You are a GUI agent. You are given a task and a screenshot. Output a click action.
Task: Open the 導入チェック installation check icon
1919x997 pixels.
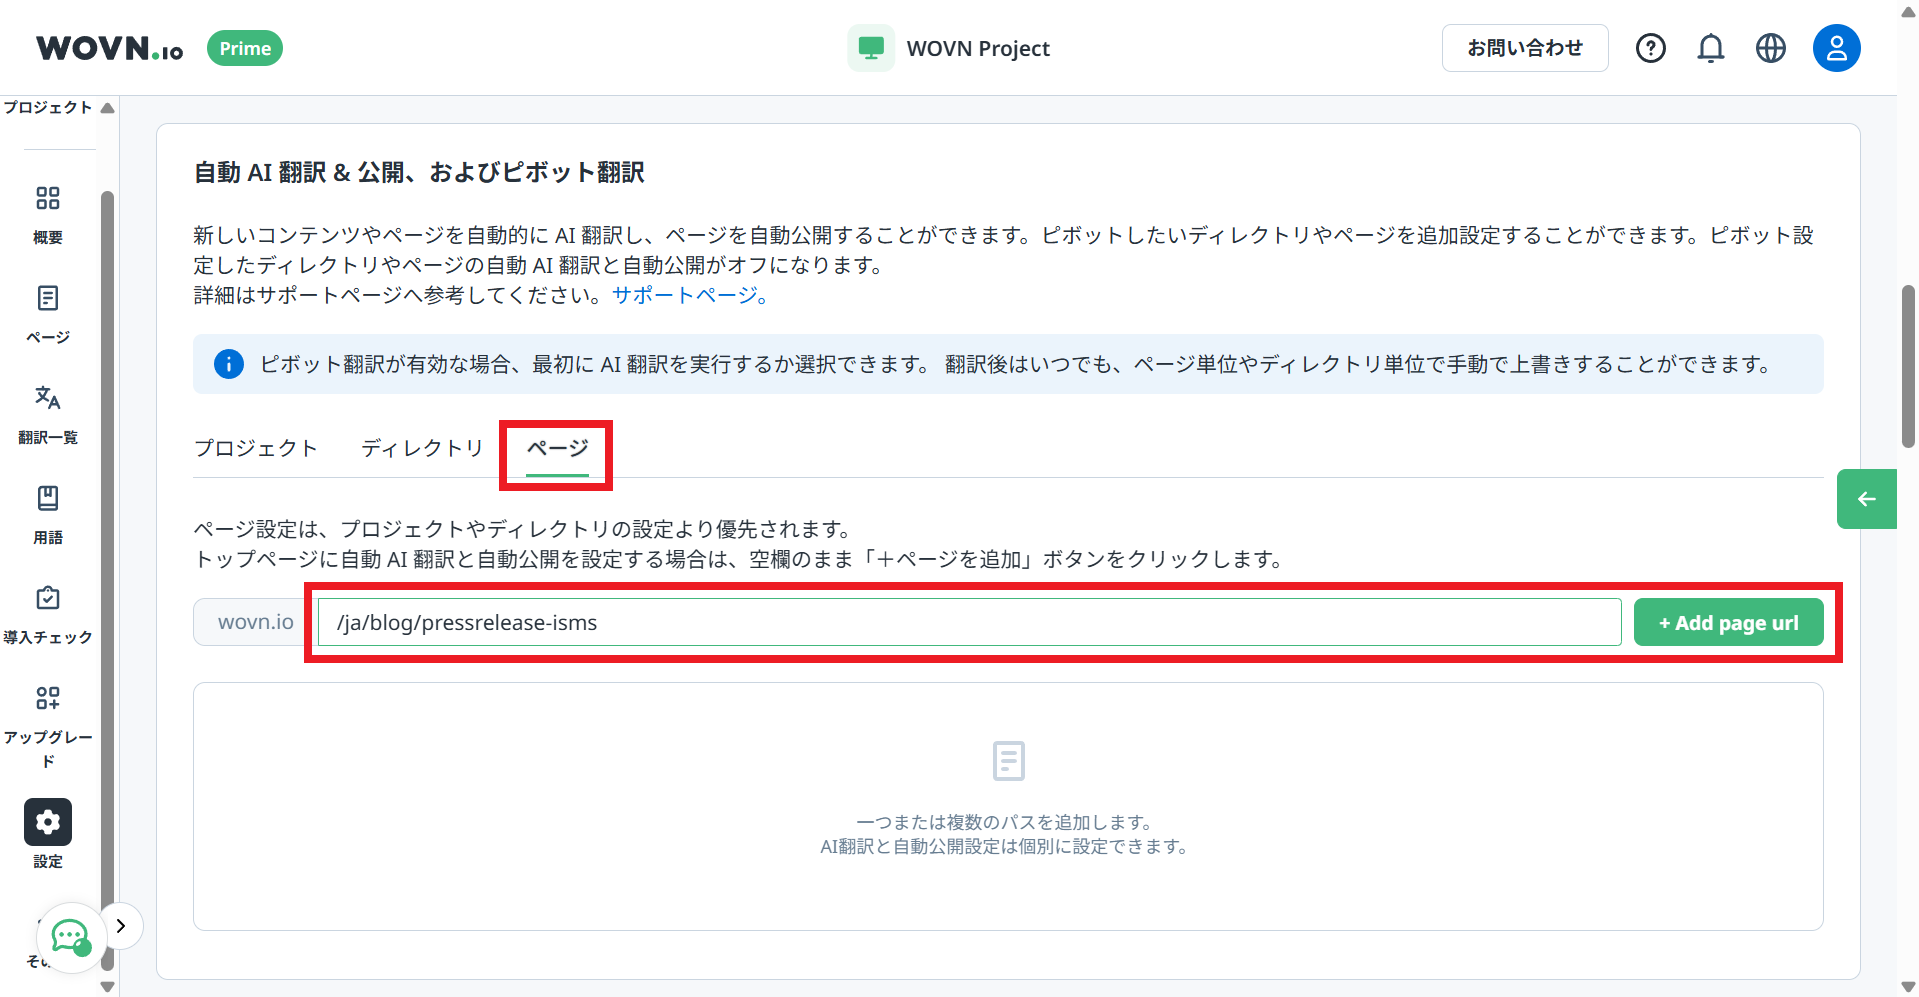(47, 599)
